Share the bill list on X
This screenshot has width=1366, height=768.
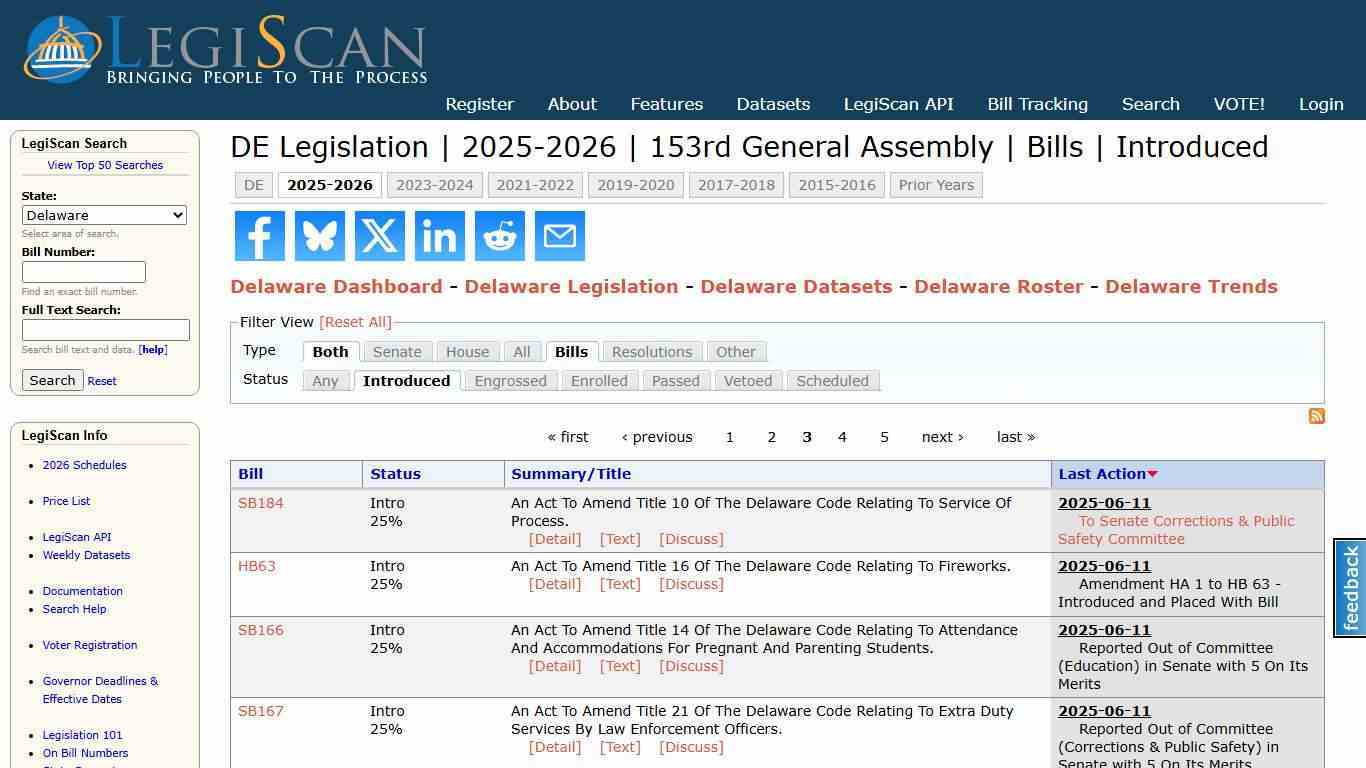(379, 236)
